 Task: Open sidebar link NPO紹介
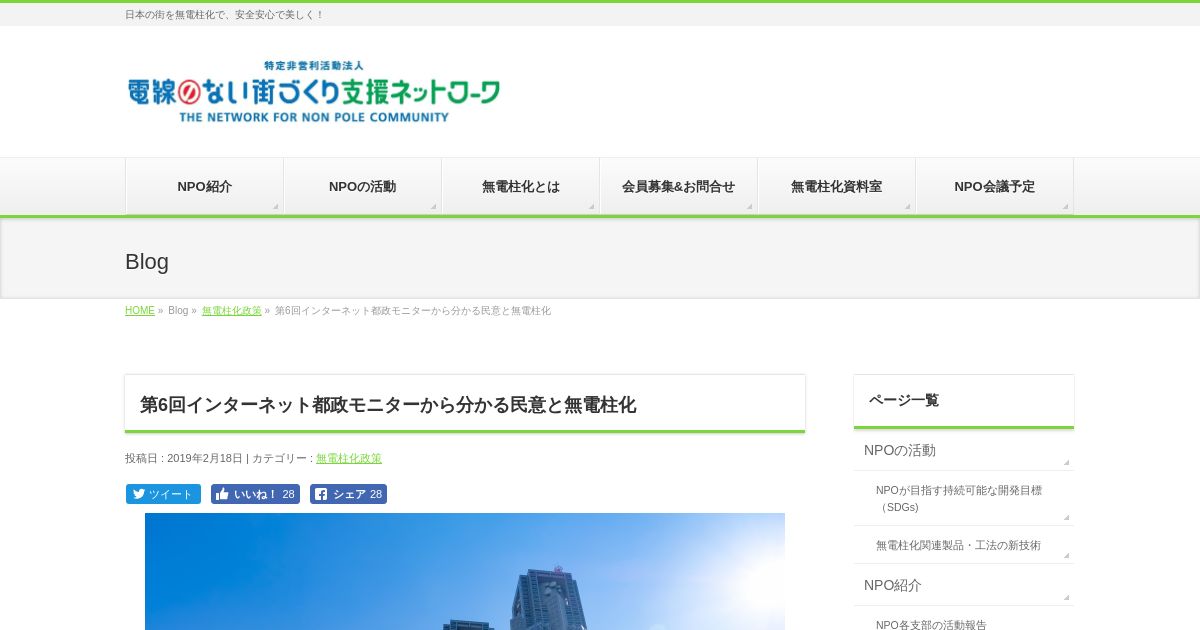(964, 585)
